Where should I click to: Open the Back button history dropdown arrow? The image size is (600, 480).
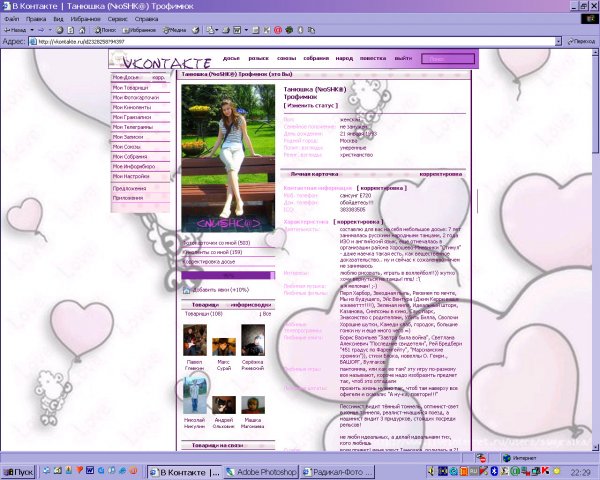tap(32, 30)
